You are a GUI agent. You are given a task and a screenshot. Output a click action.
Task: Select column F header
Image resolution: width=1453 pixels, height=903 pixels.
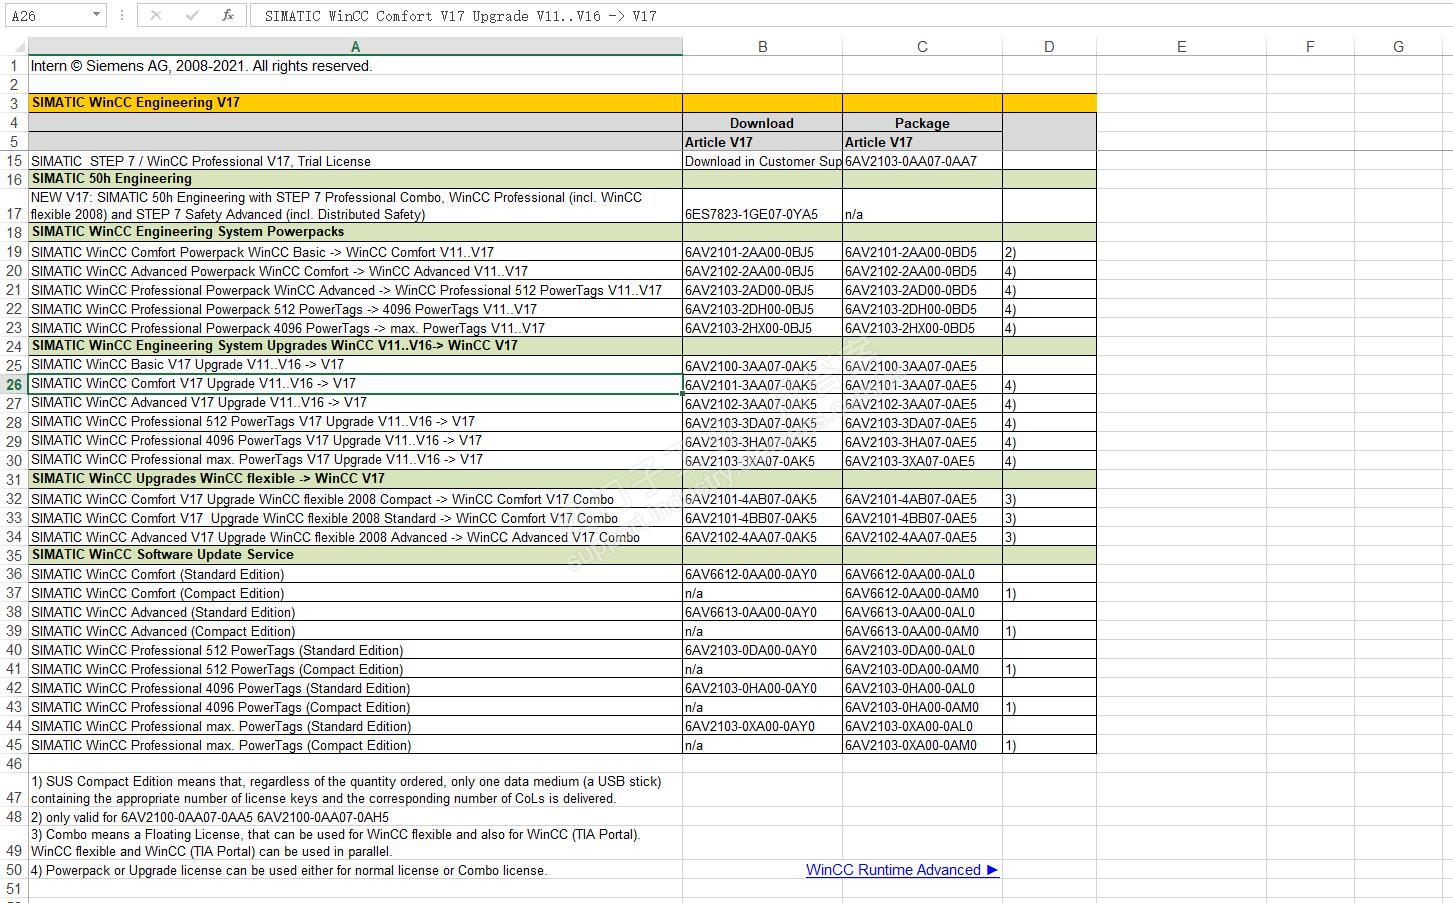(x=1310, y=46)
